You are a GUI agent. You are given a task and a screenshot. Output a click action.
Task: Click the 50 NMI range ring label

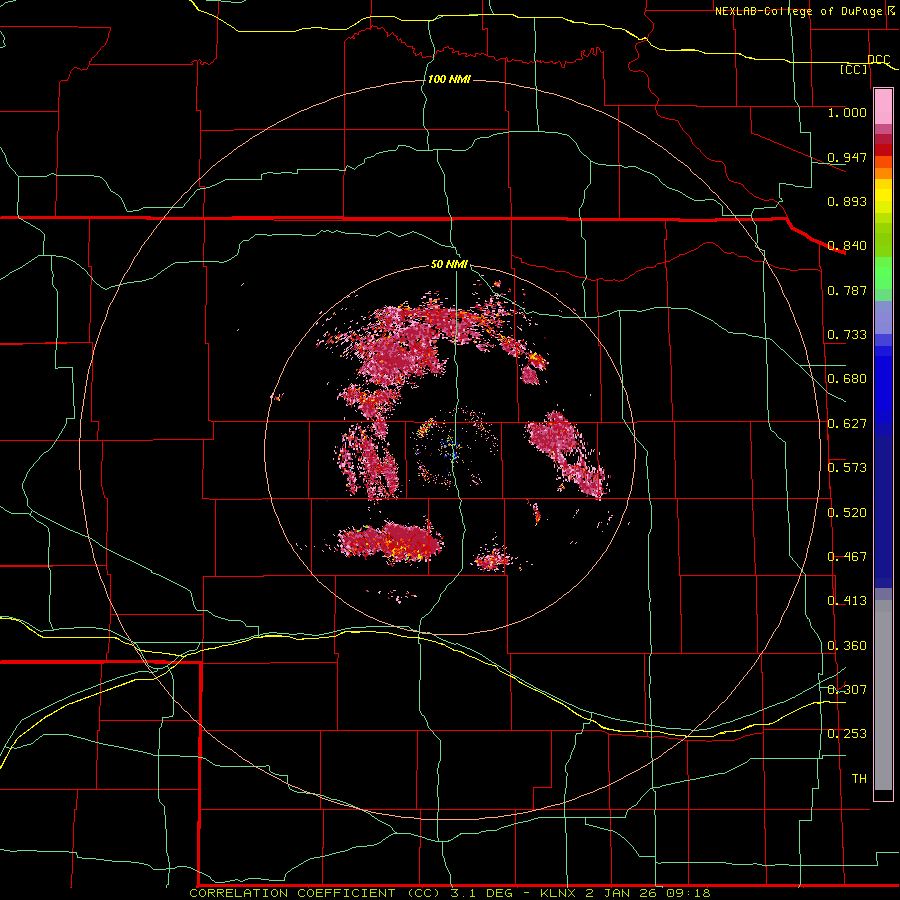pyautogui.click(x=449, y=264)
